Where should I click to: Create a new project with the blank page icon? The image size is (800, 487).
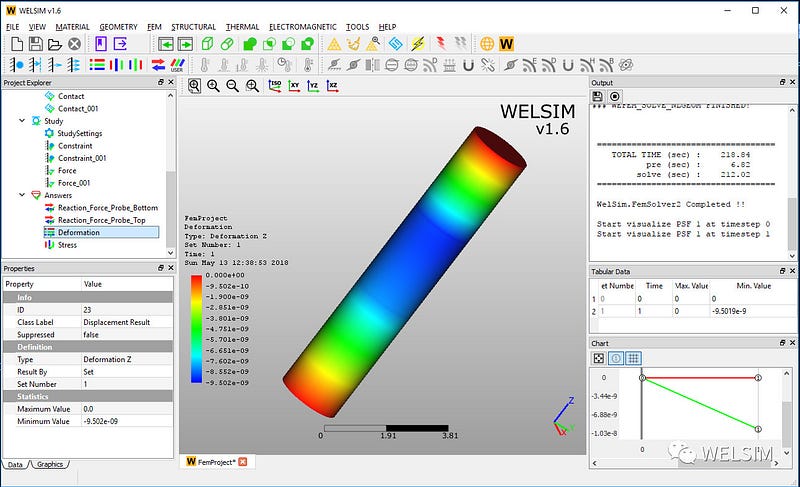(17, 44)
